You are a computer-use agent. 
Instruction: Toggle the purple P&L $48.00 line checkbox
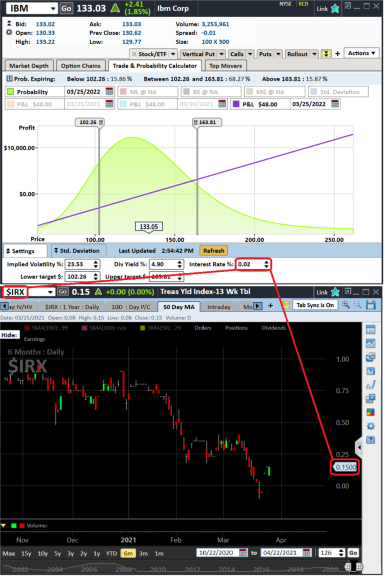(236, 104)
